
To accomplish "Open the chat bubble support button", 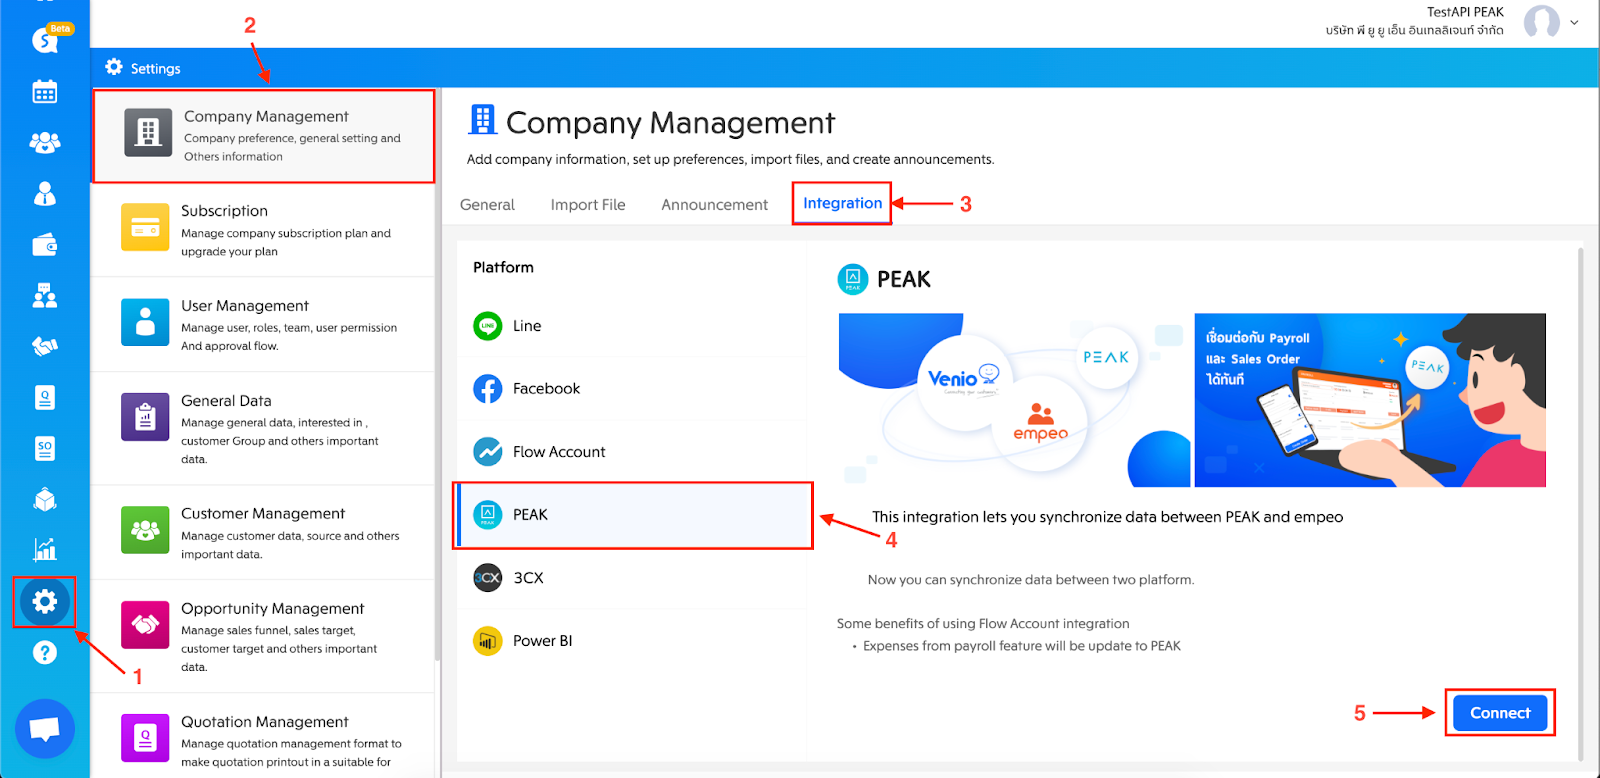I will [x=45, y=729].
